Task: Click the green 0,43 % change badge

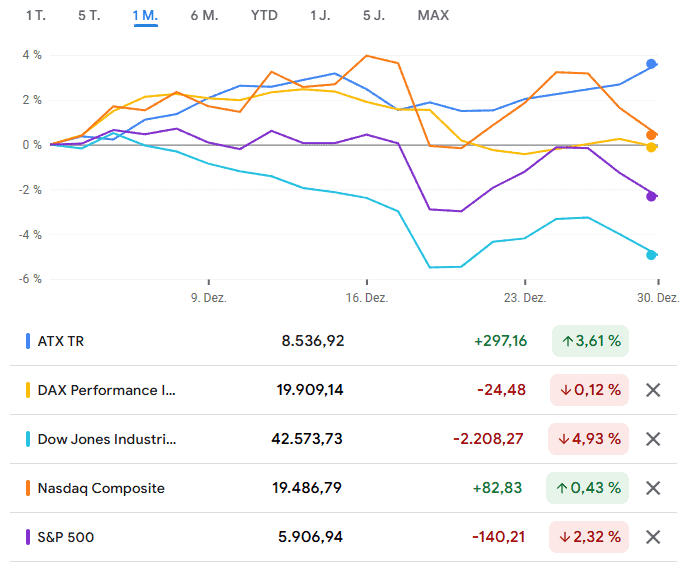Action: pyautogui.click(x=587, y=488)
